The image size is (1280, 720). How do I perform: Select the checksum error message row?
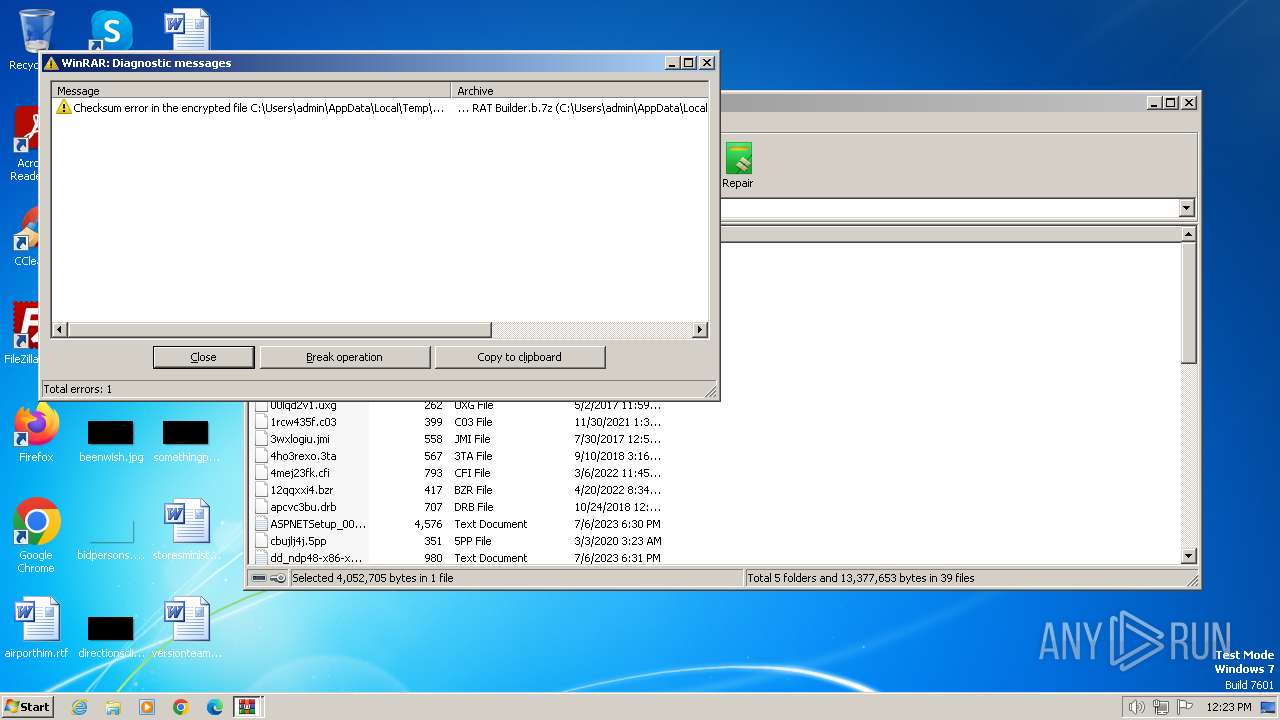pos(380,107)
